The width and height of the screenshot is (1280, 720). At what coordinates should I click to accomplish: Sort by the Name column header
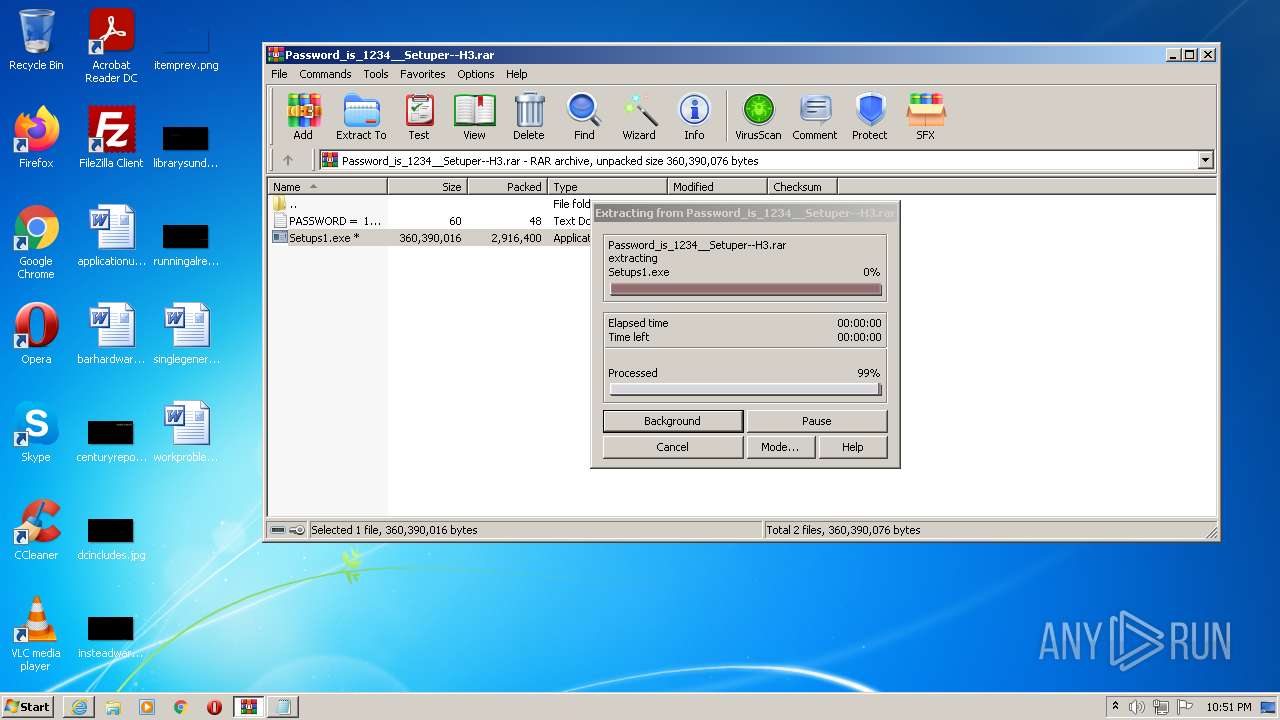[328, 187]
